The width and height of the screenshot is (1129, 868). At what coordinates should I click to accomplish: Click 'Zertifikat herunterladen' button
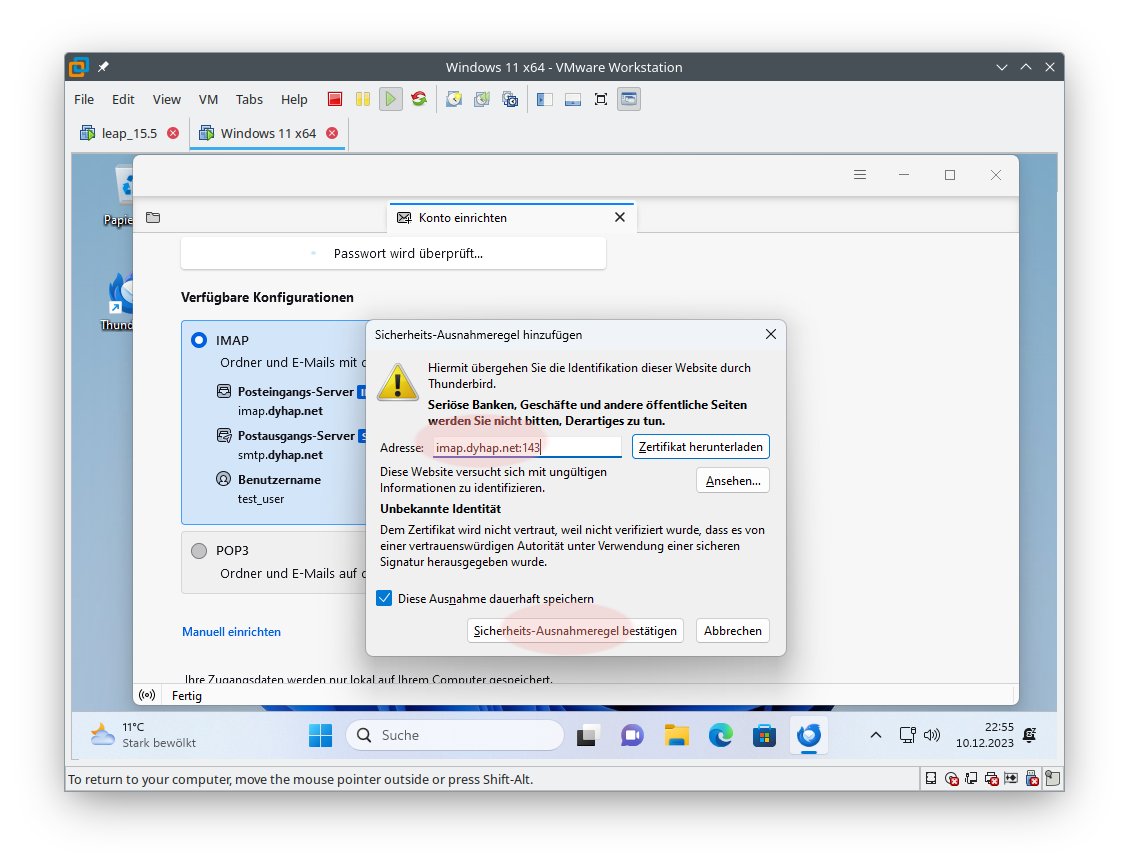tap(701, 446)
